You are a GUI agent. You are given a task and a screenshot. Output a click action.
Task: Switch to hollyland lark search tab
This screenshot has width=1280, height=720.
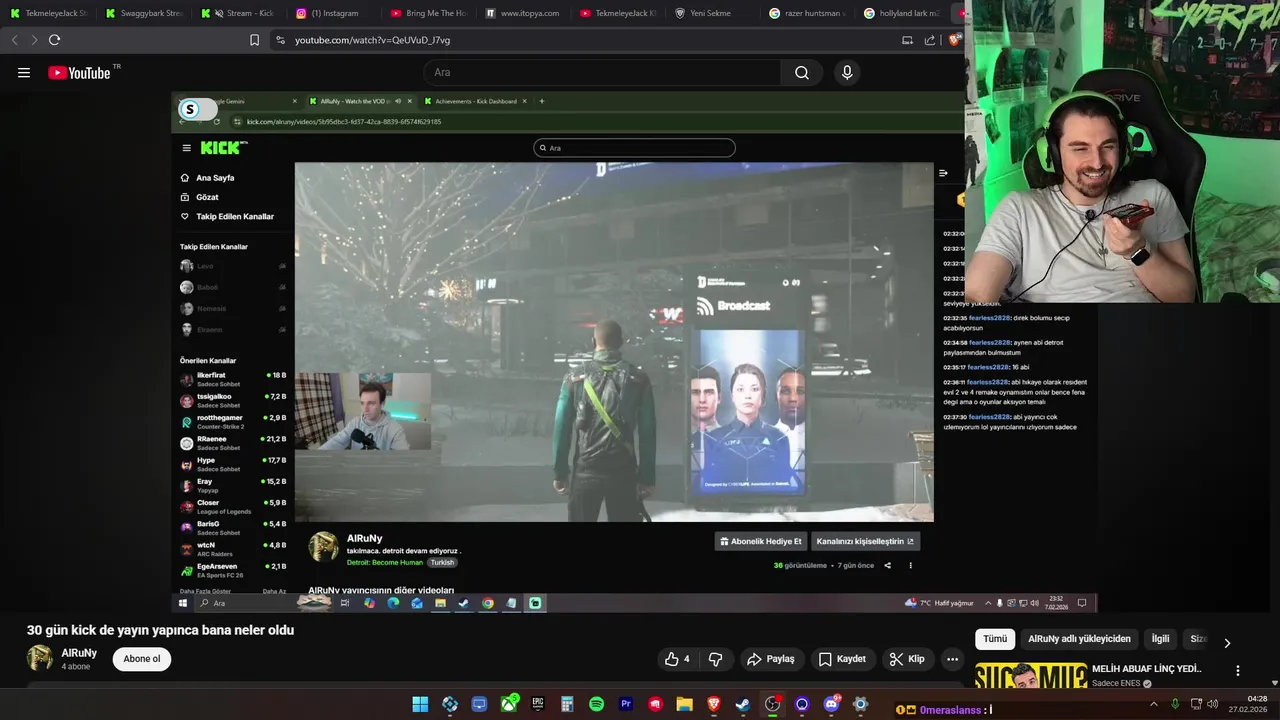click(902, 13)
